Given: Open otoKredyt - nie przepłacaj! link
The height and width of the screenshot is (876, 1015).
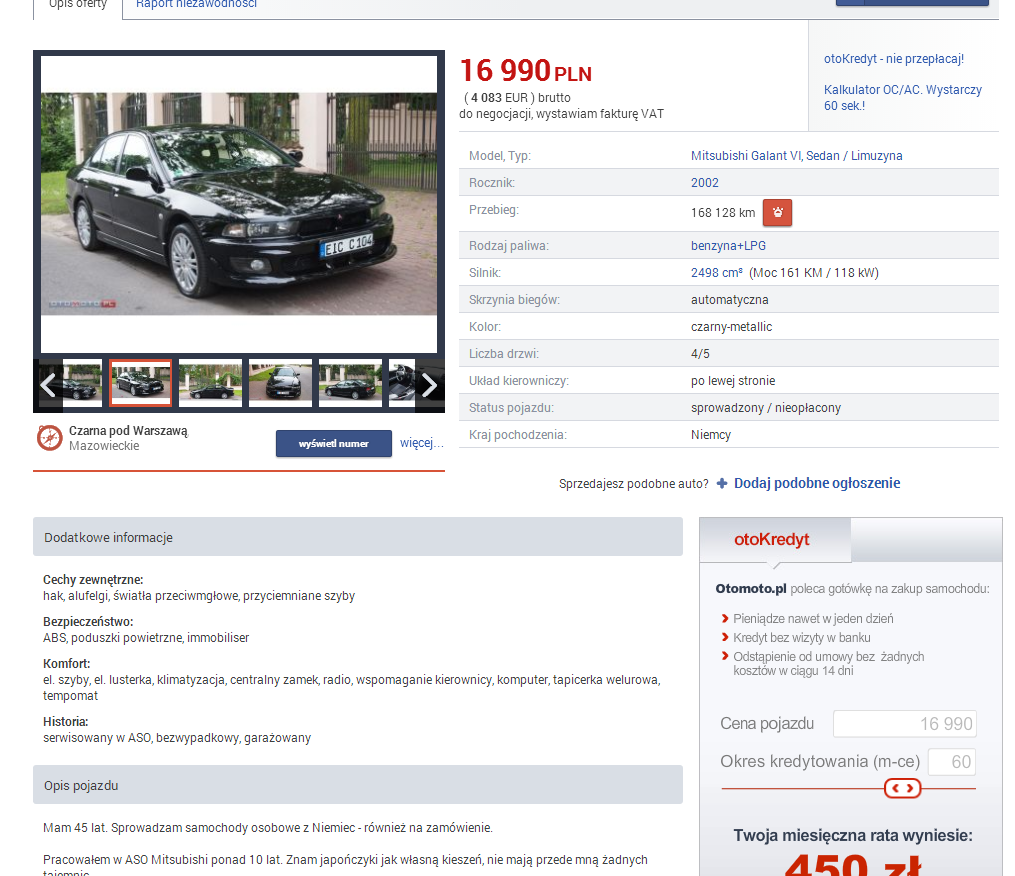Looking at the screenshot, I should (894, 59).
